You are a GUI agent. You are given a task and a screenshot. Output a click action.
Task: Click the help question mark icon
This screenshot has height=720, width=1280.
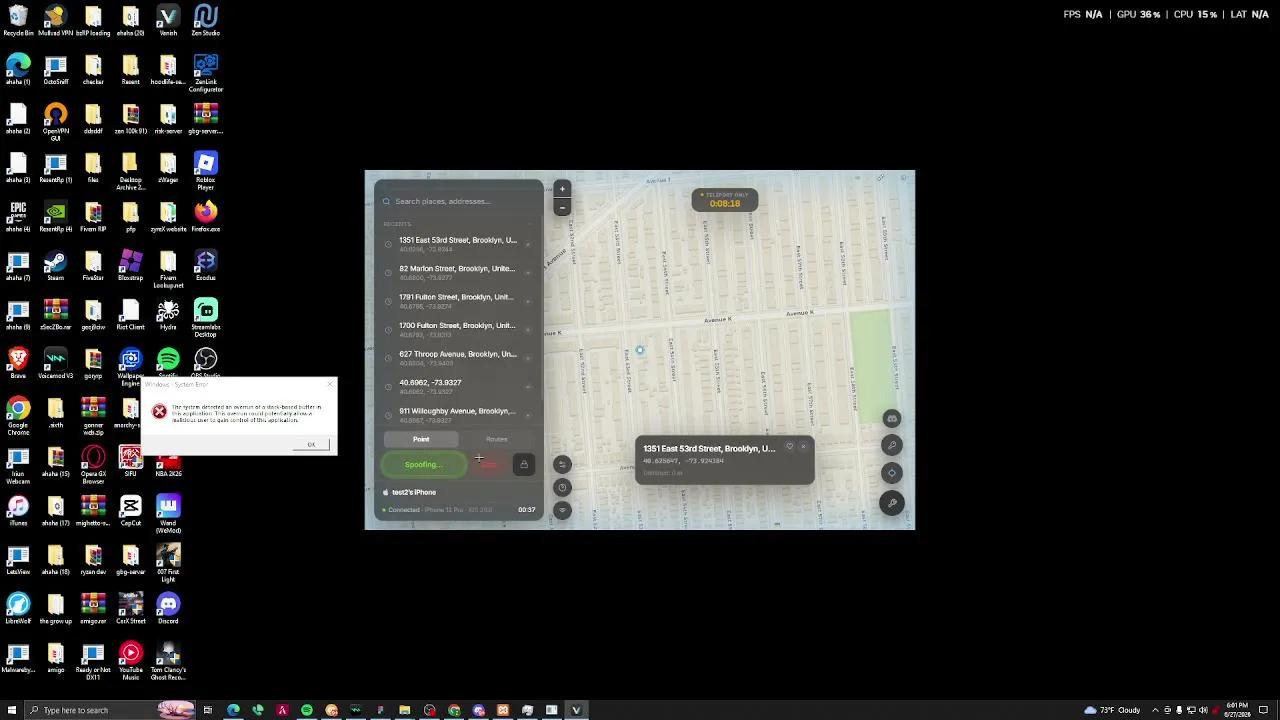click(x=562, y=487)
